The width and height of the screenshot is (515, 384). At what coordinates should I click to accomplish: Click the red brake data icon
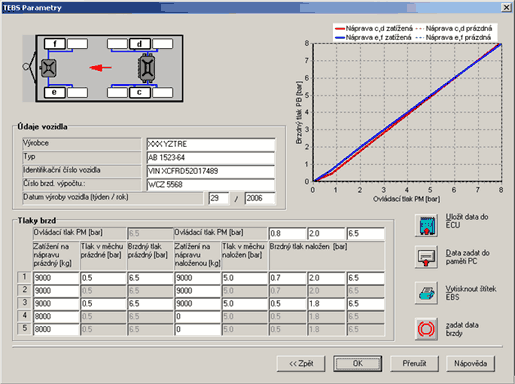point(426,329)
